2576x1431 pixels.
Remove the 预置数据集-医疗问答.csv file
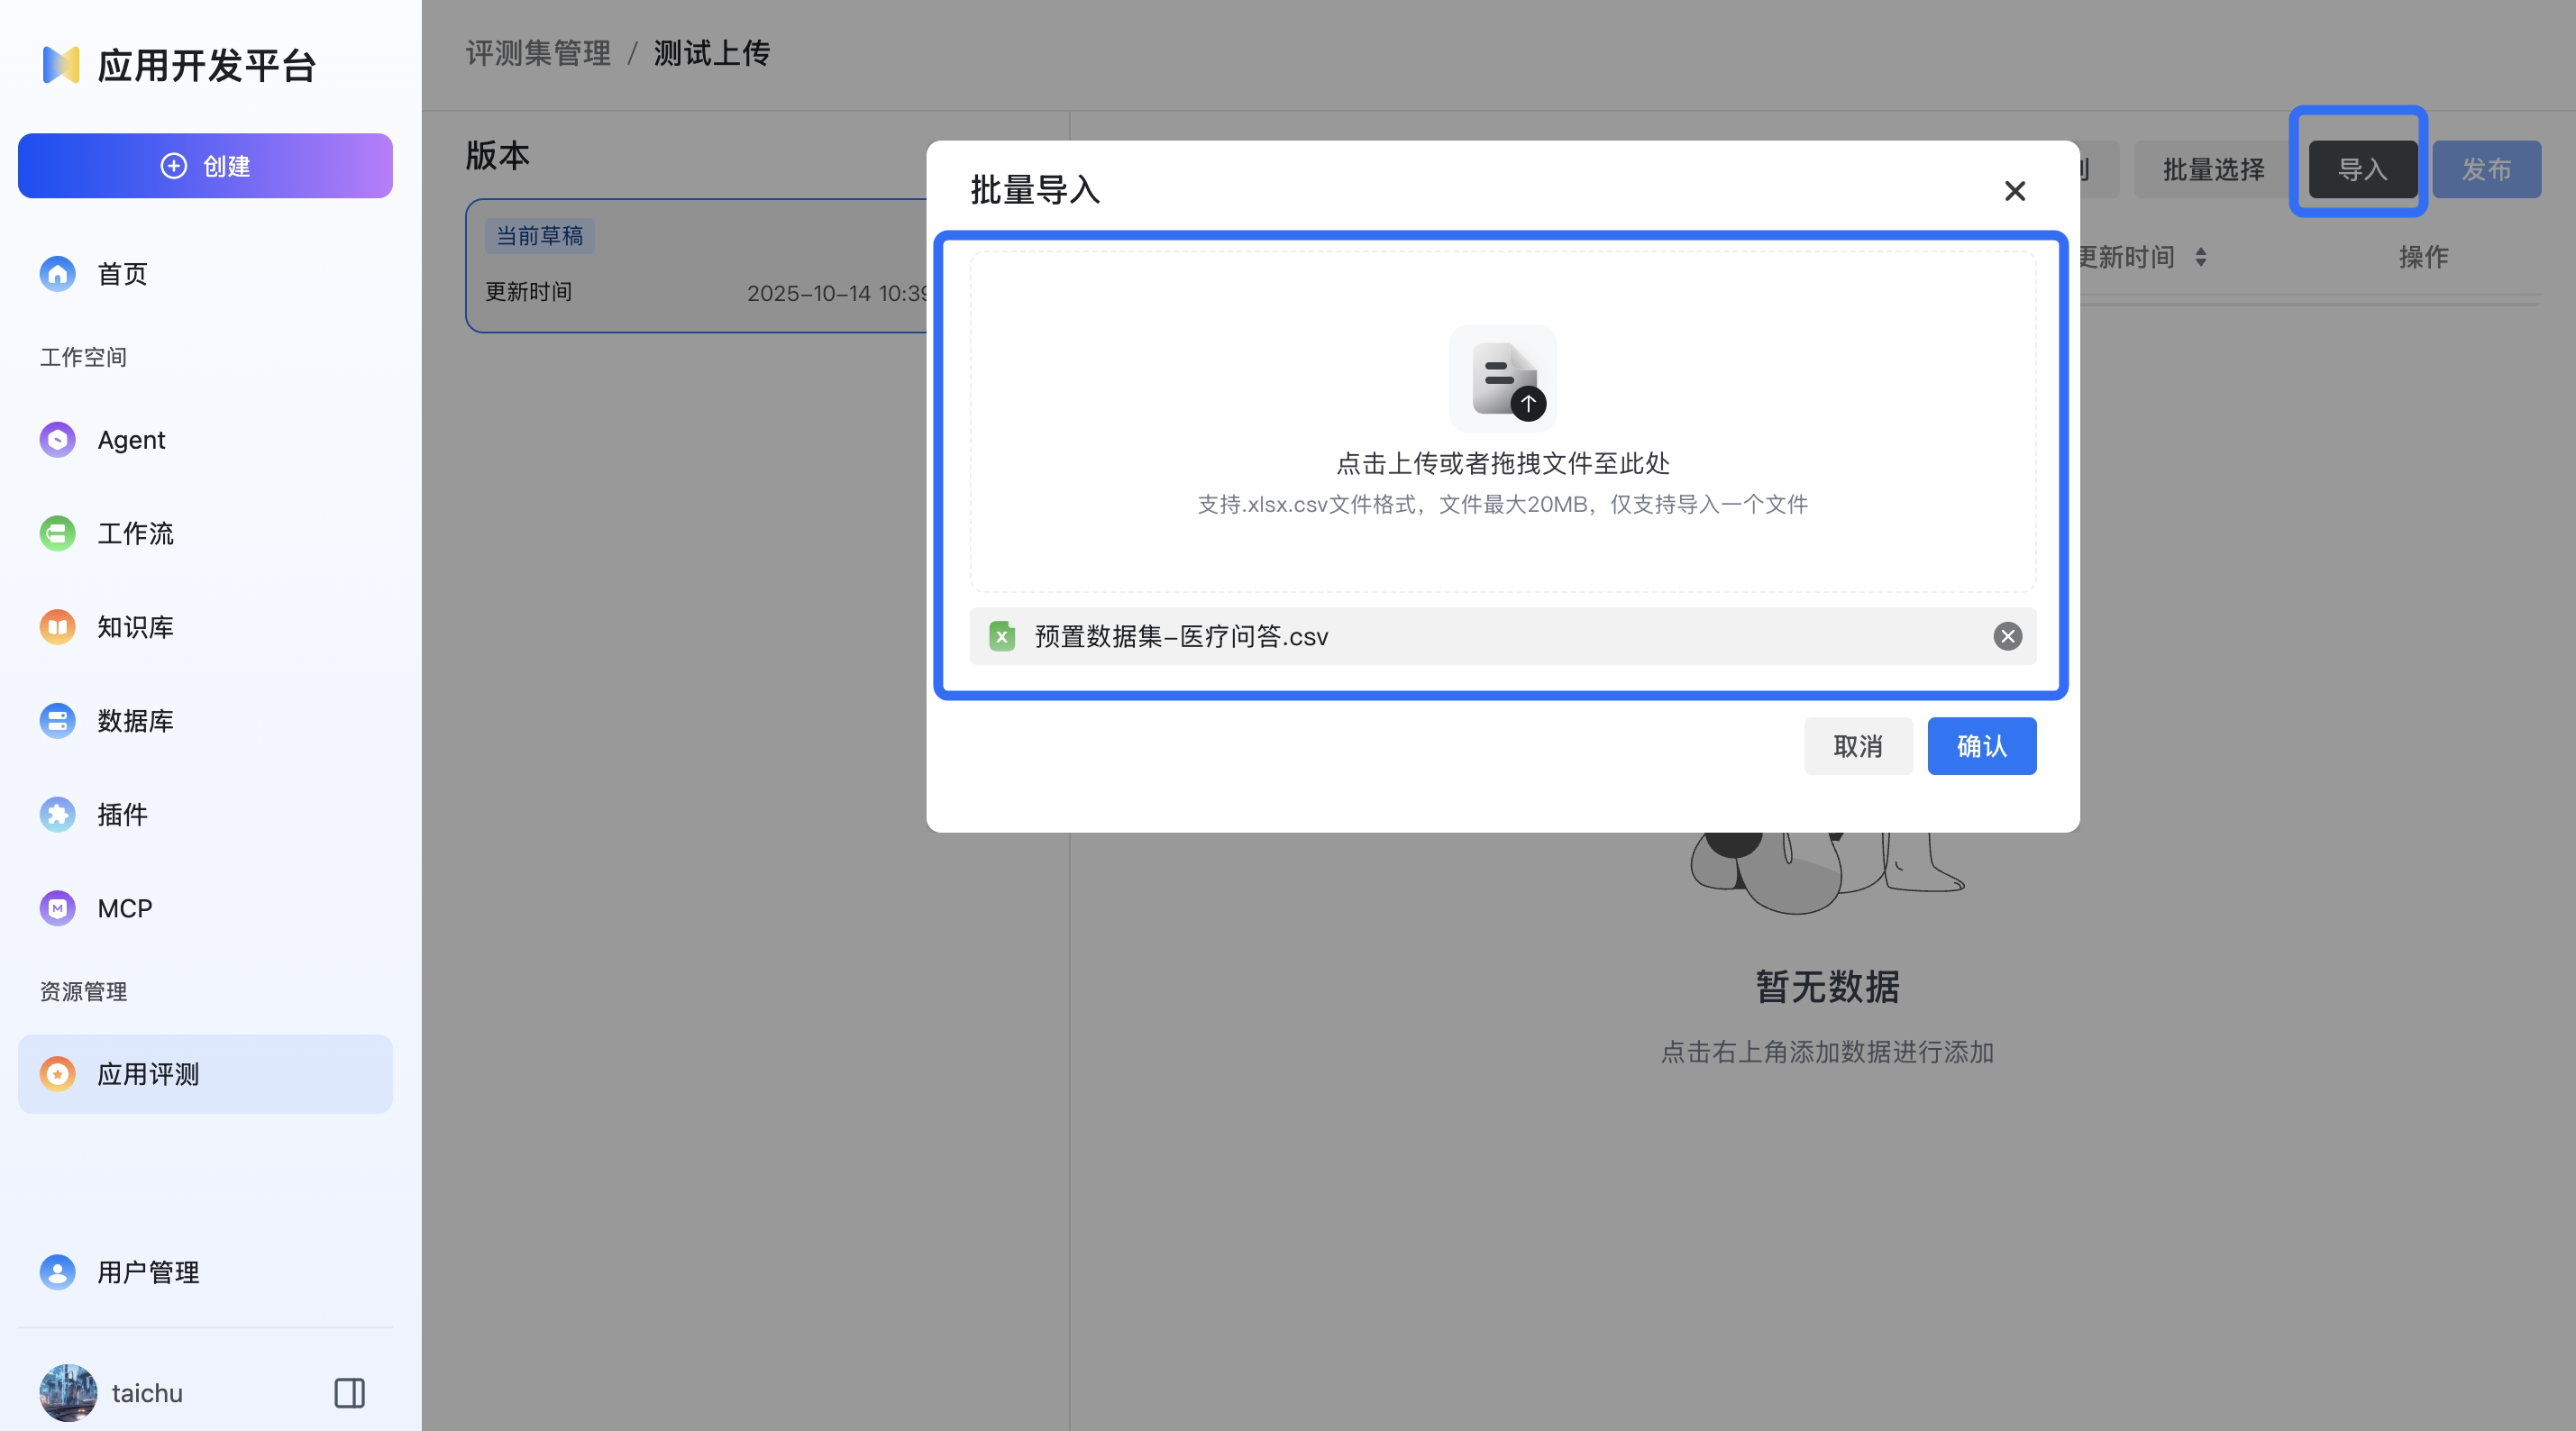2008,637
